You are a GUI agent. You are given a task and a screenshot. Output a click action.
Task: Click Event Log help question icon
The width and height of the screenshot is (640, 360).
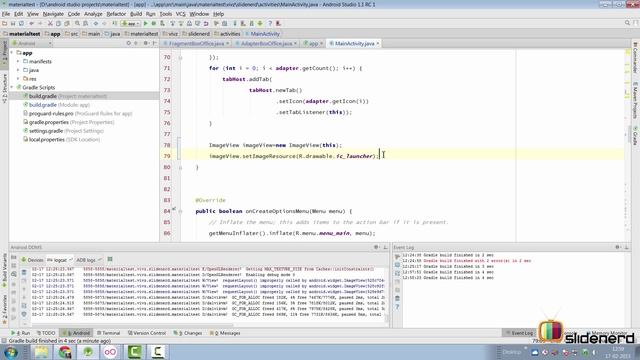397,307
